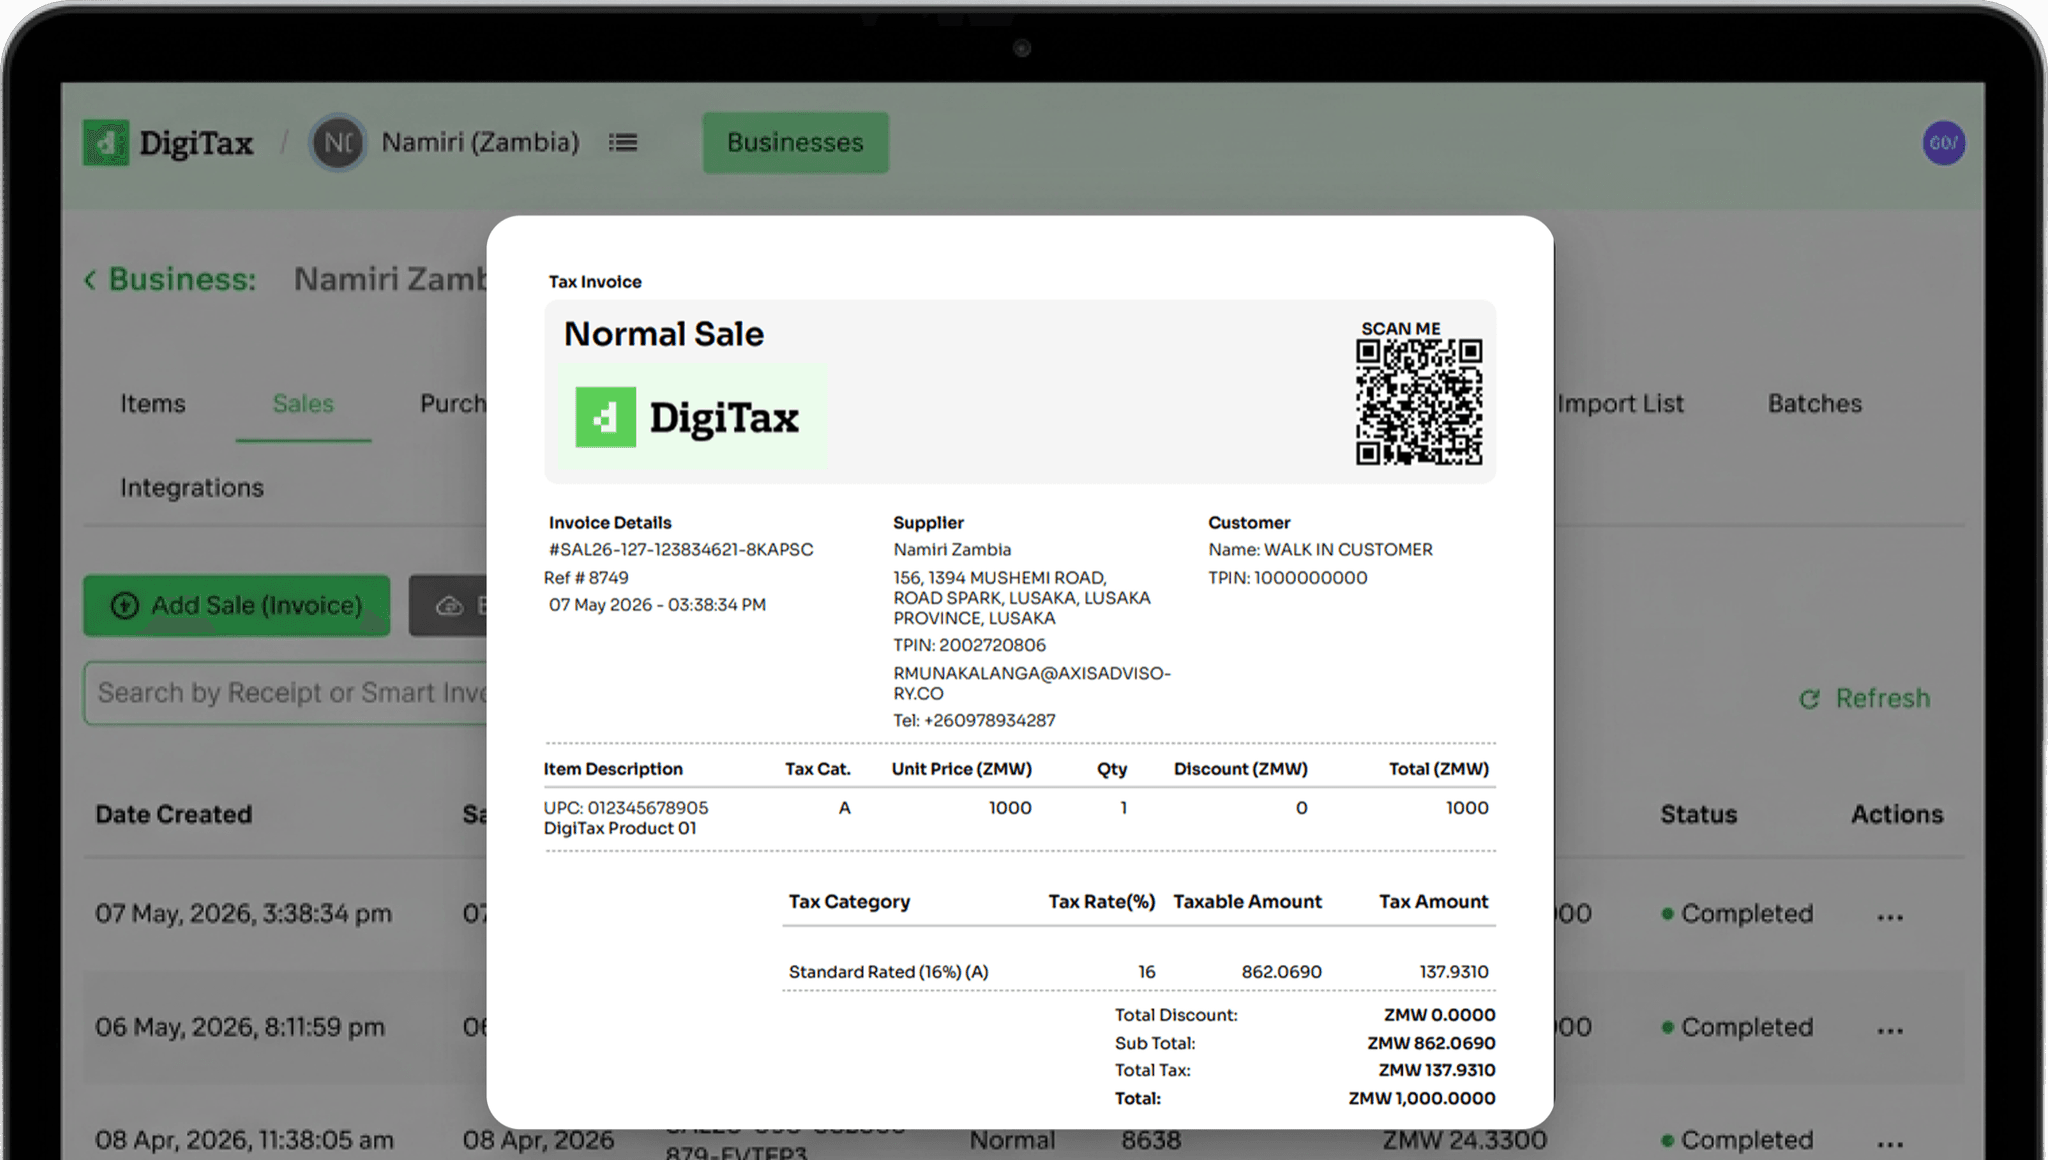The image size is (2048, 1160).
Task: Click the Refresh circular arrow icon
Action: coord(1809,699)
